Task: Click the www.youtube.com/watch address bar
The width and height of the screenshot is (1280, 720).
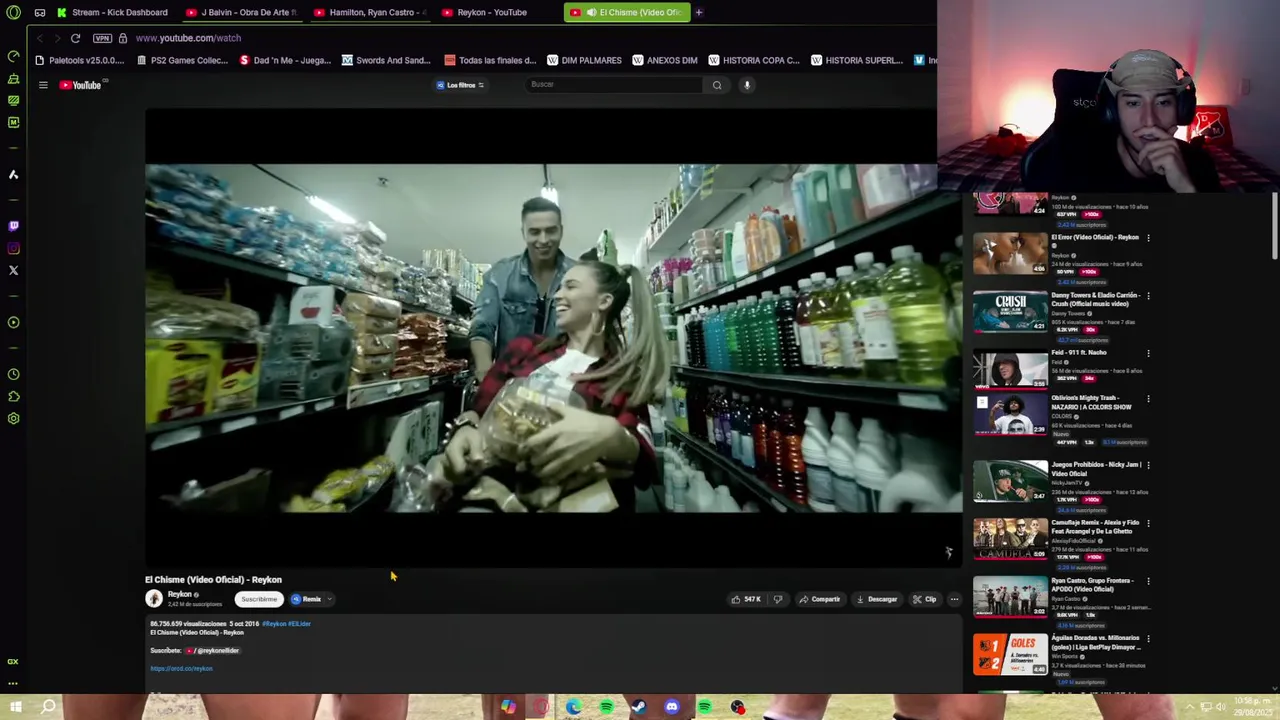Action: coord(188,38)
